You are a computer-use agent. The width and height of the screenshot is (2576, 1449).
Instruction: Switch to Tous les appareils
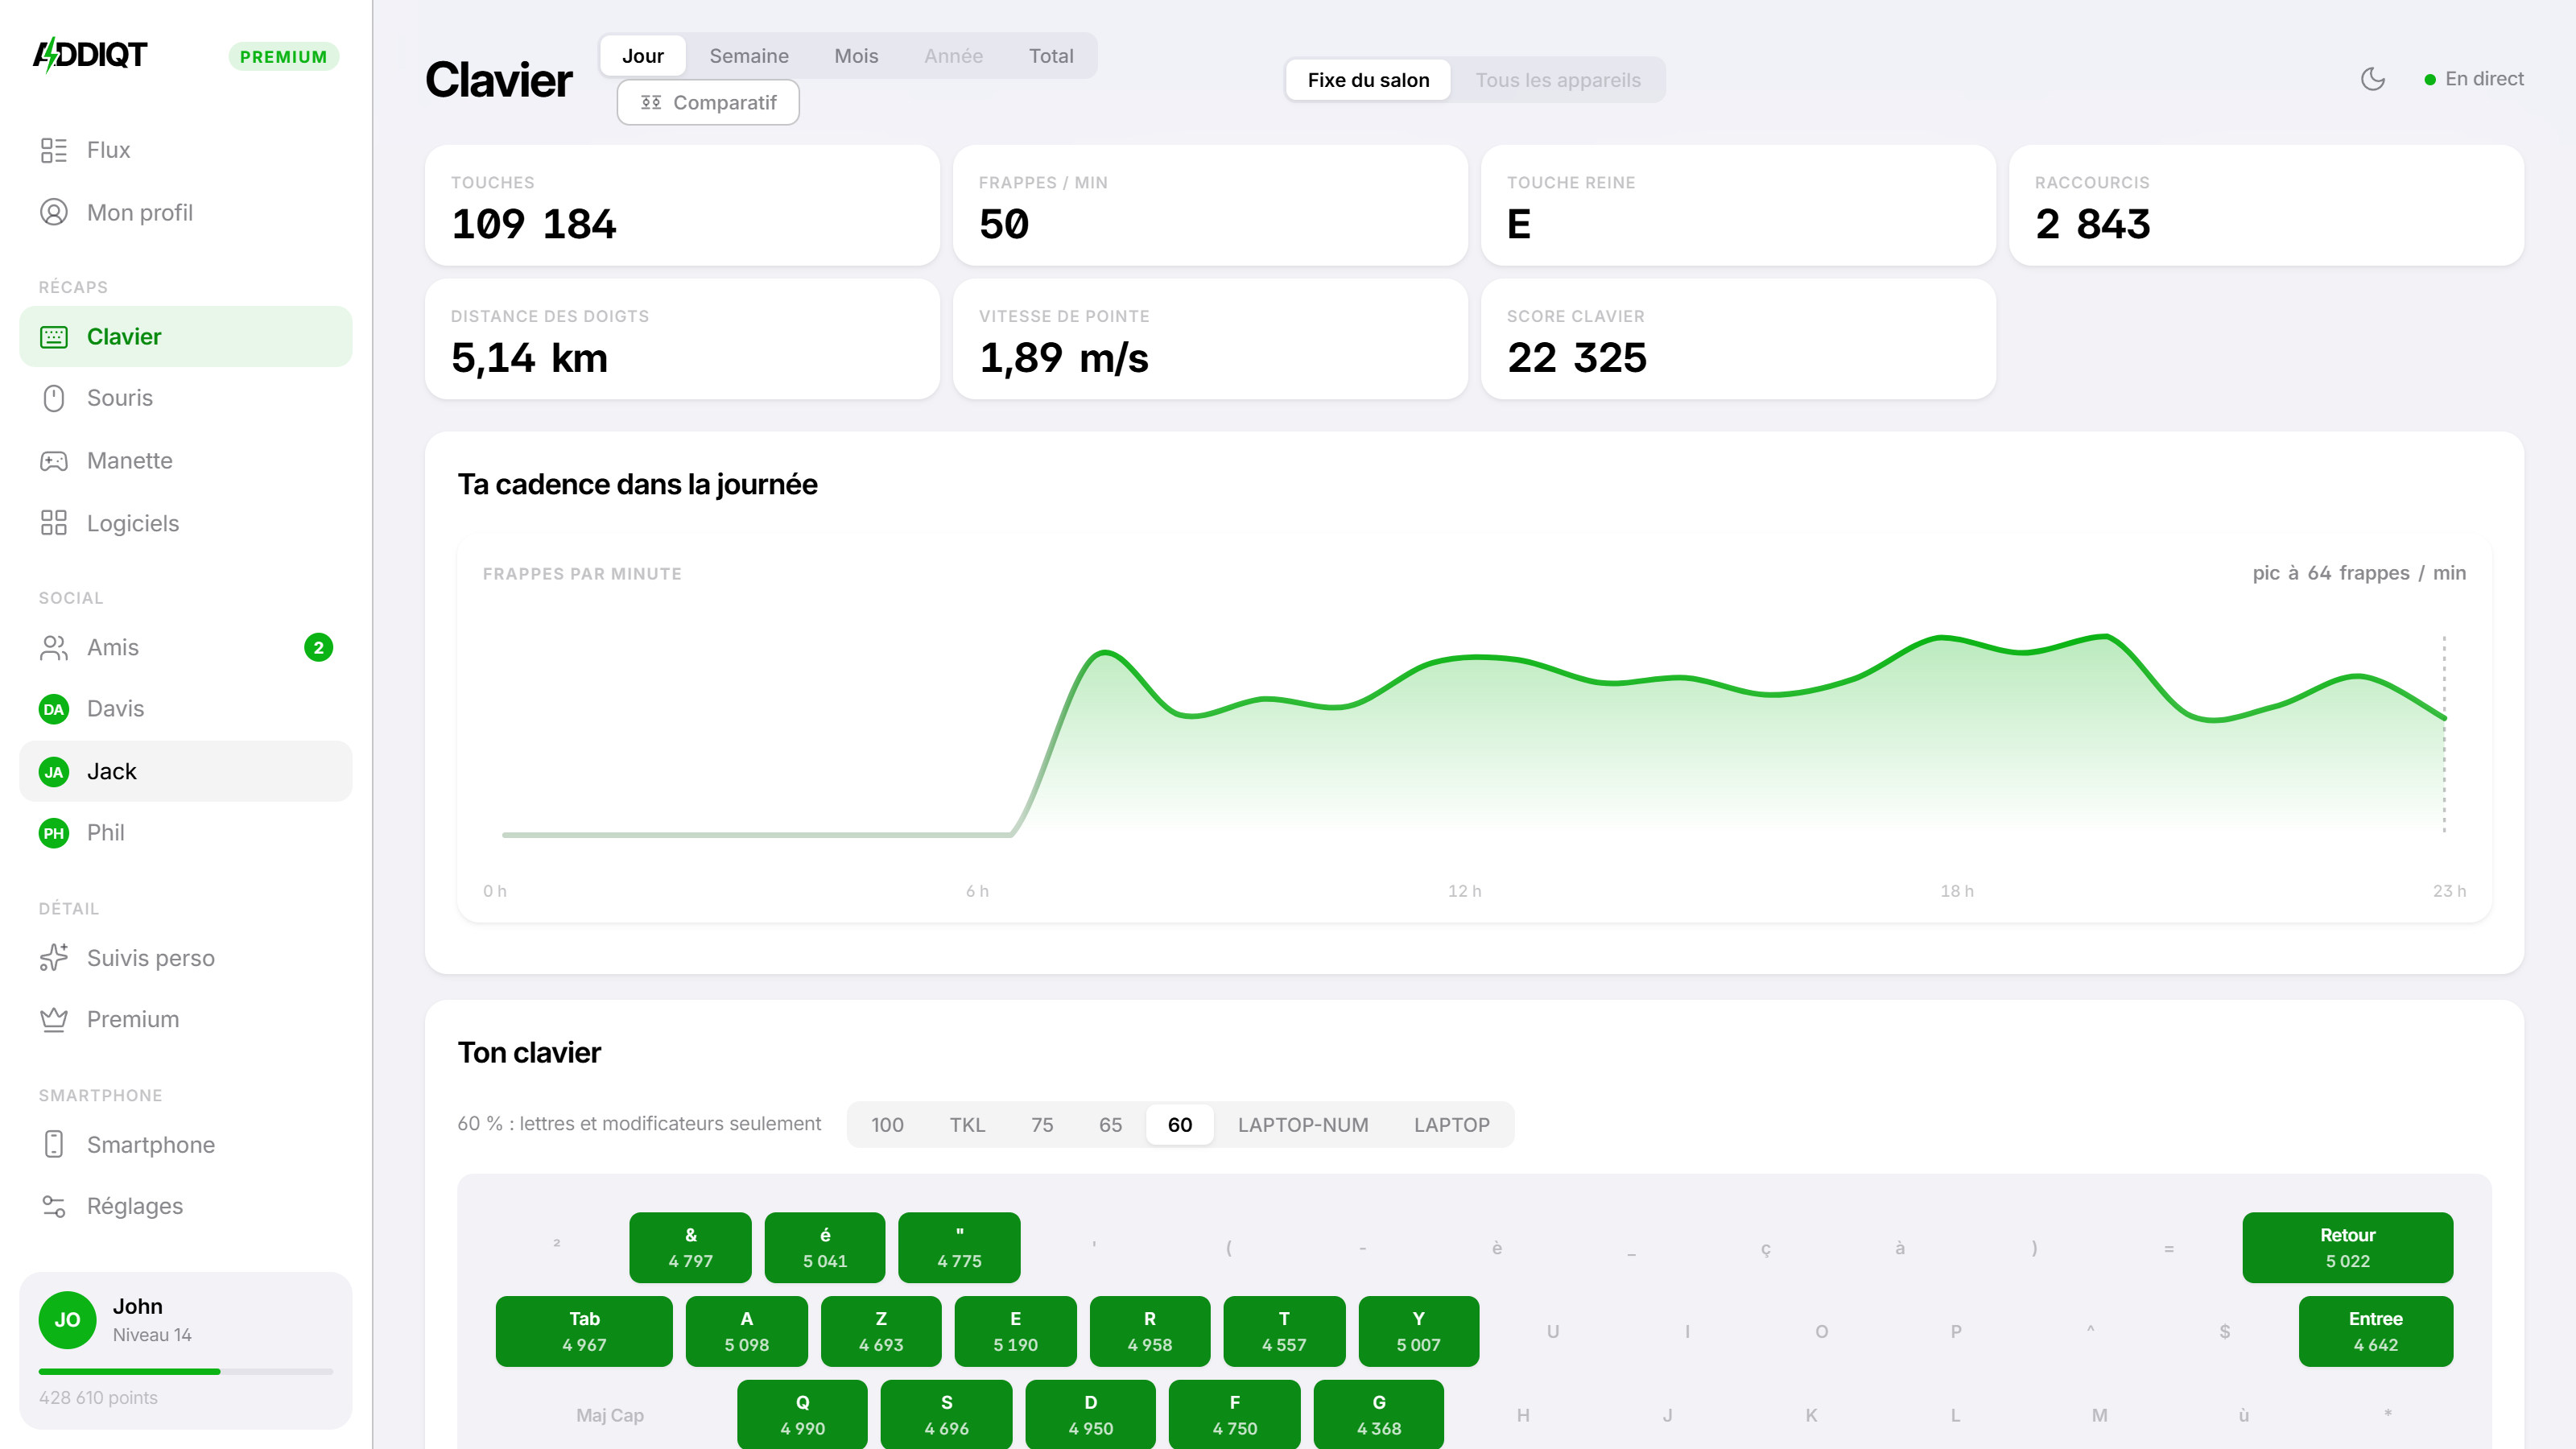pyautogui.click(x=1558, y=80)
